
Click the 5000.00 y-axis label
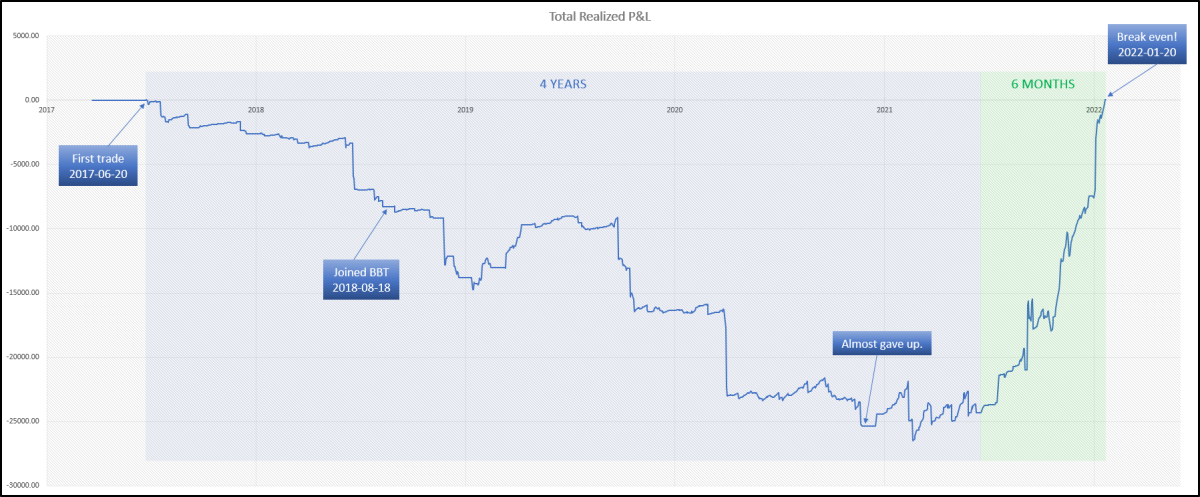coord(25,36)
